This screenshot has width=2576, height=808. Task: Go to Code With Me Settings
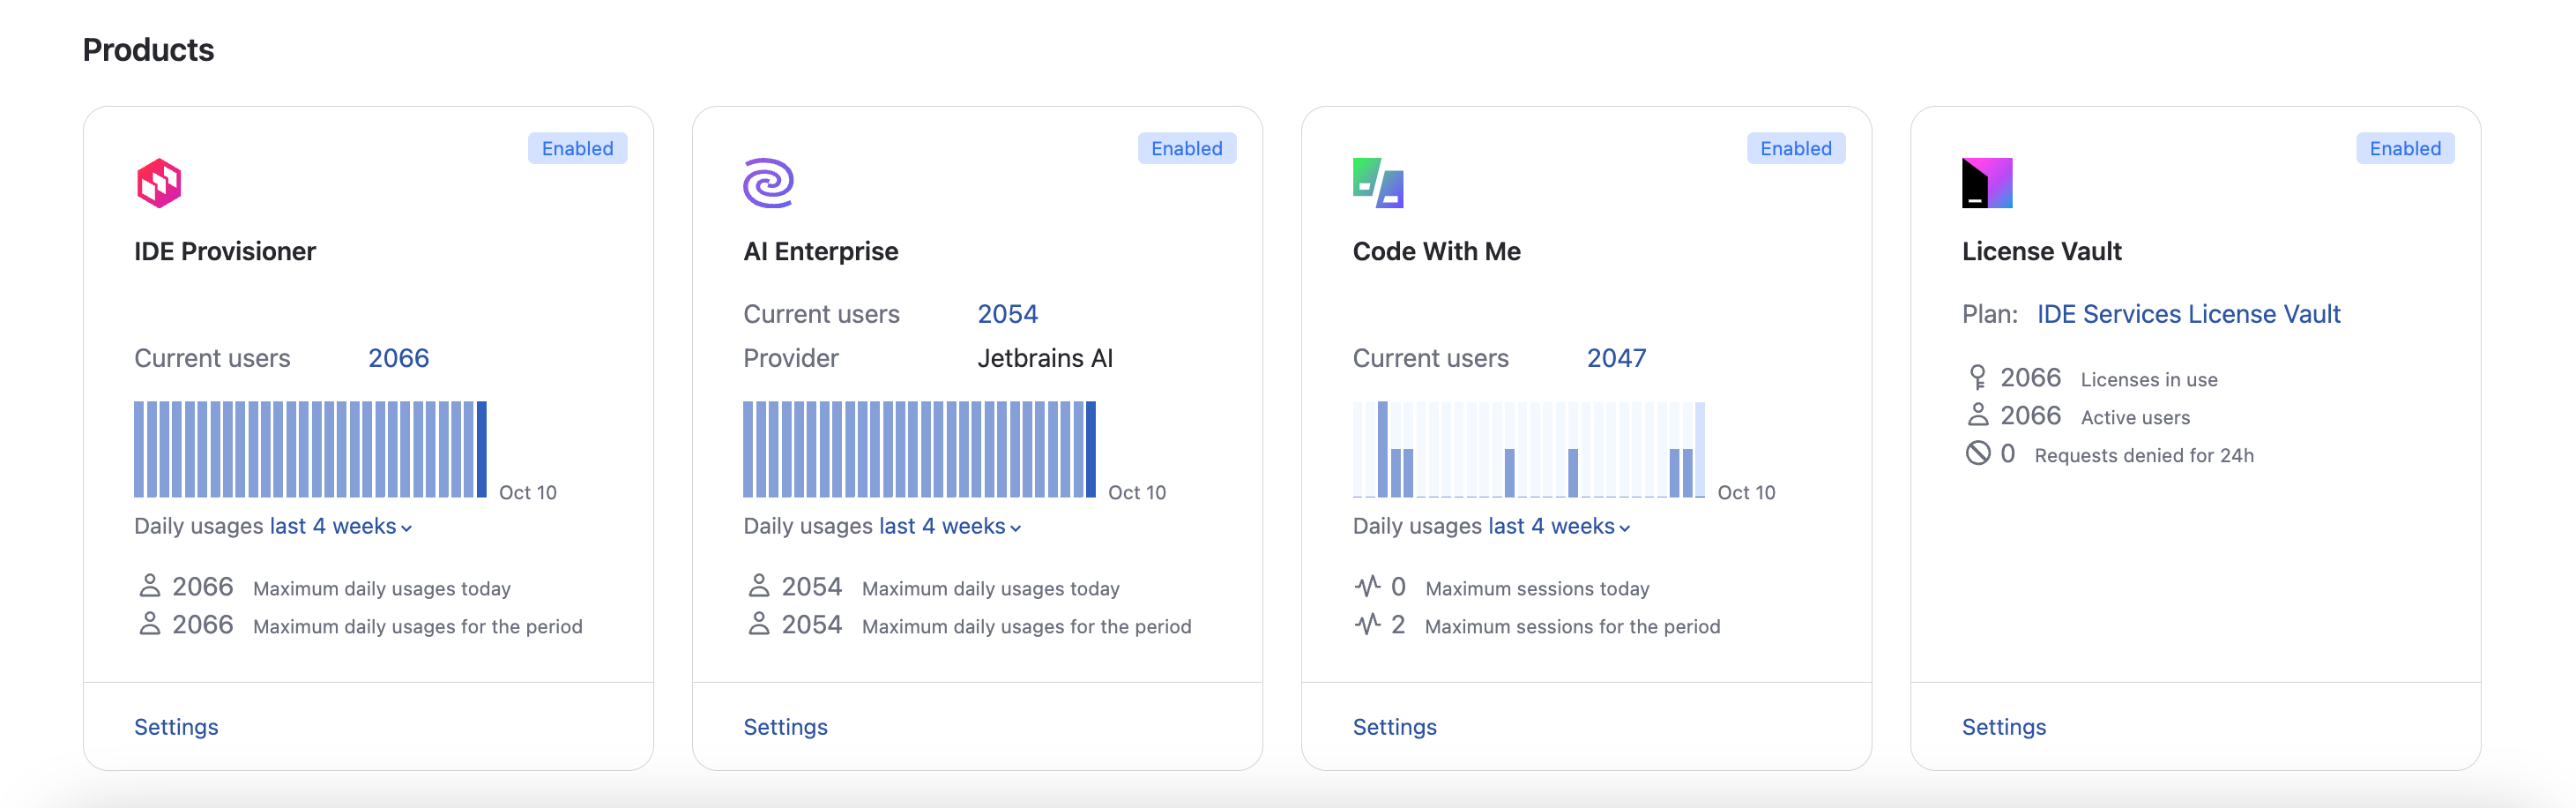pyautogui.click(x=1394, y=727)
